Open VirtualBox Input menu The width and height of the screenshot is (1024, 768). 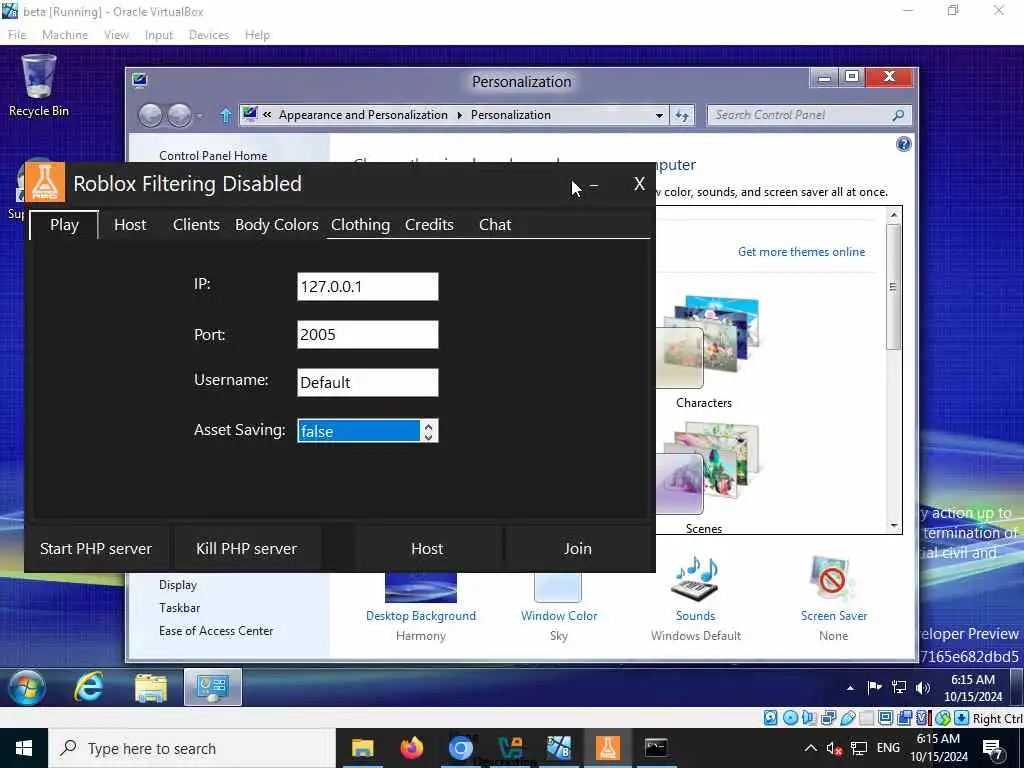point(159,35)
